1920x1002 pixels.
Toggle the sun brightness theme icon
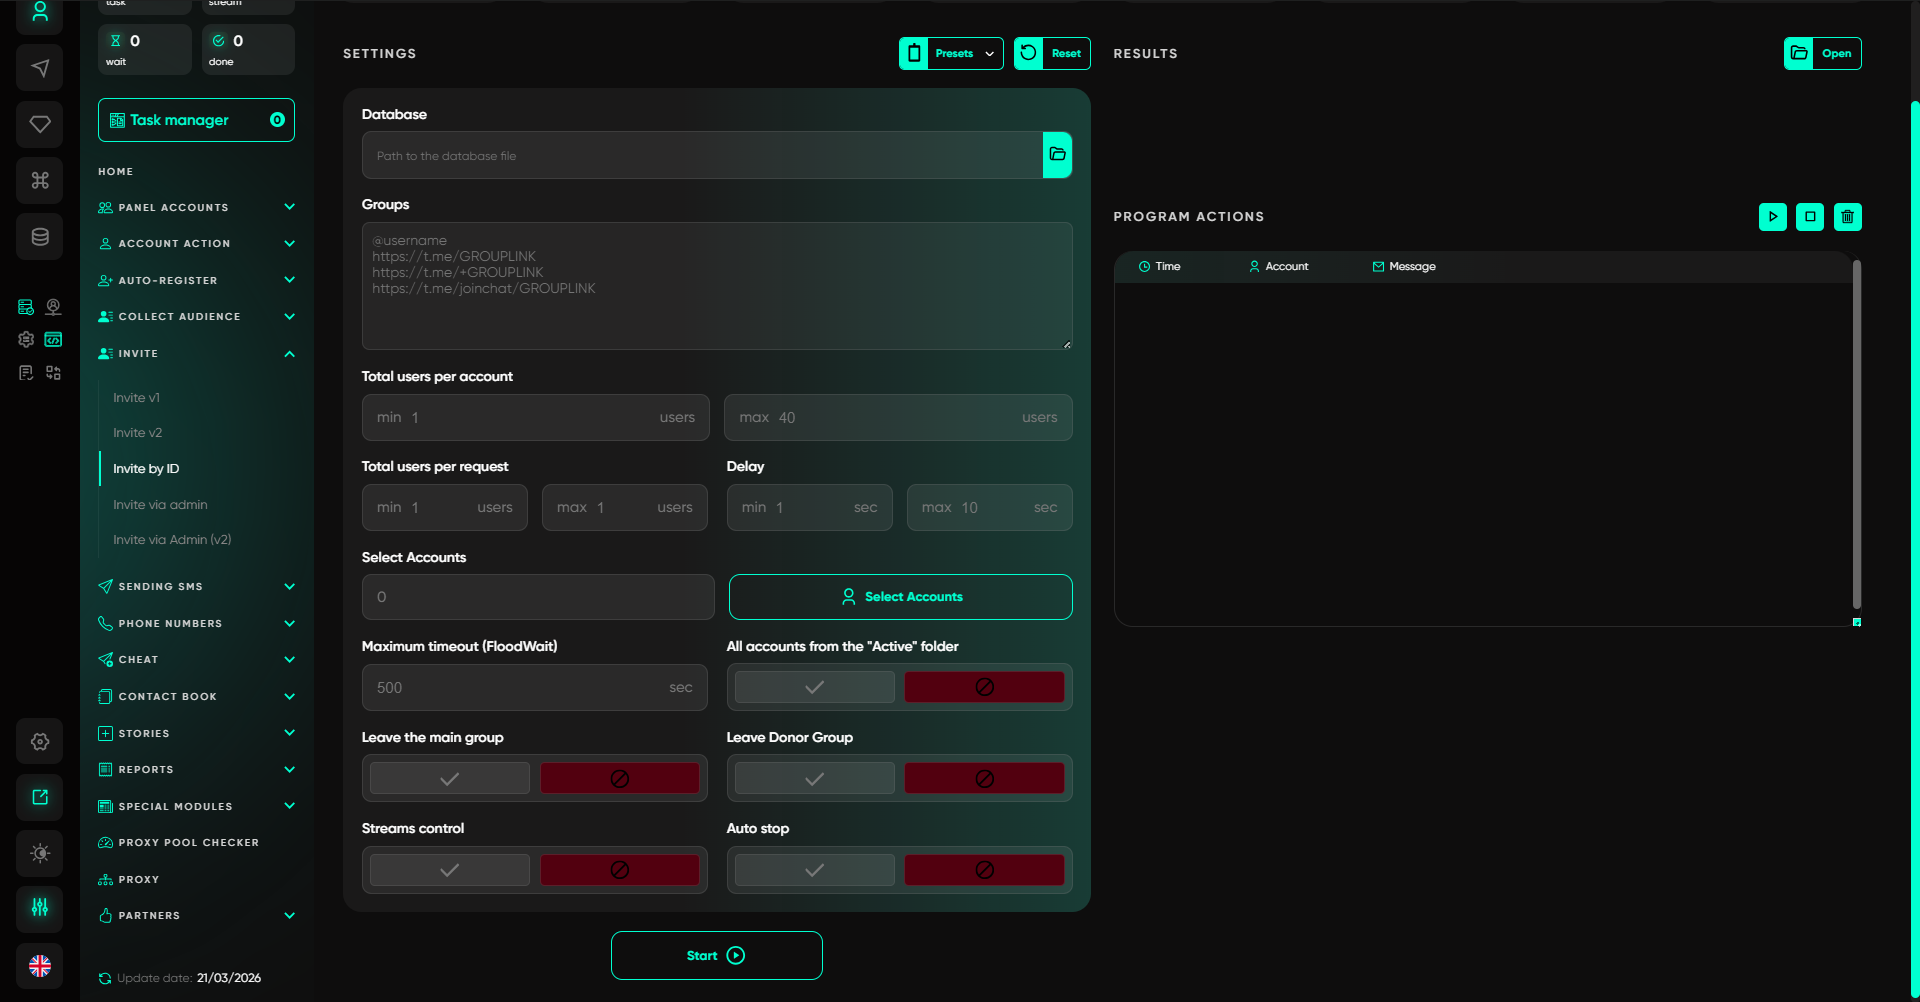(40, 853)
